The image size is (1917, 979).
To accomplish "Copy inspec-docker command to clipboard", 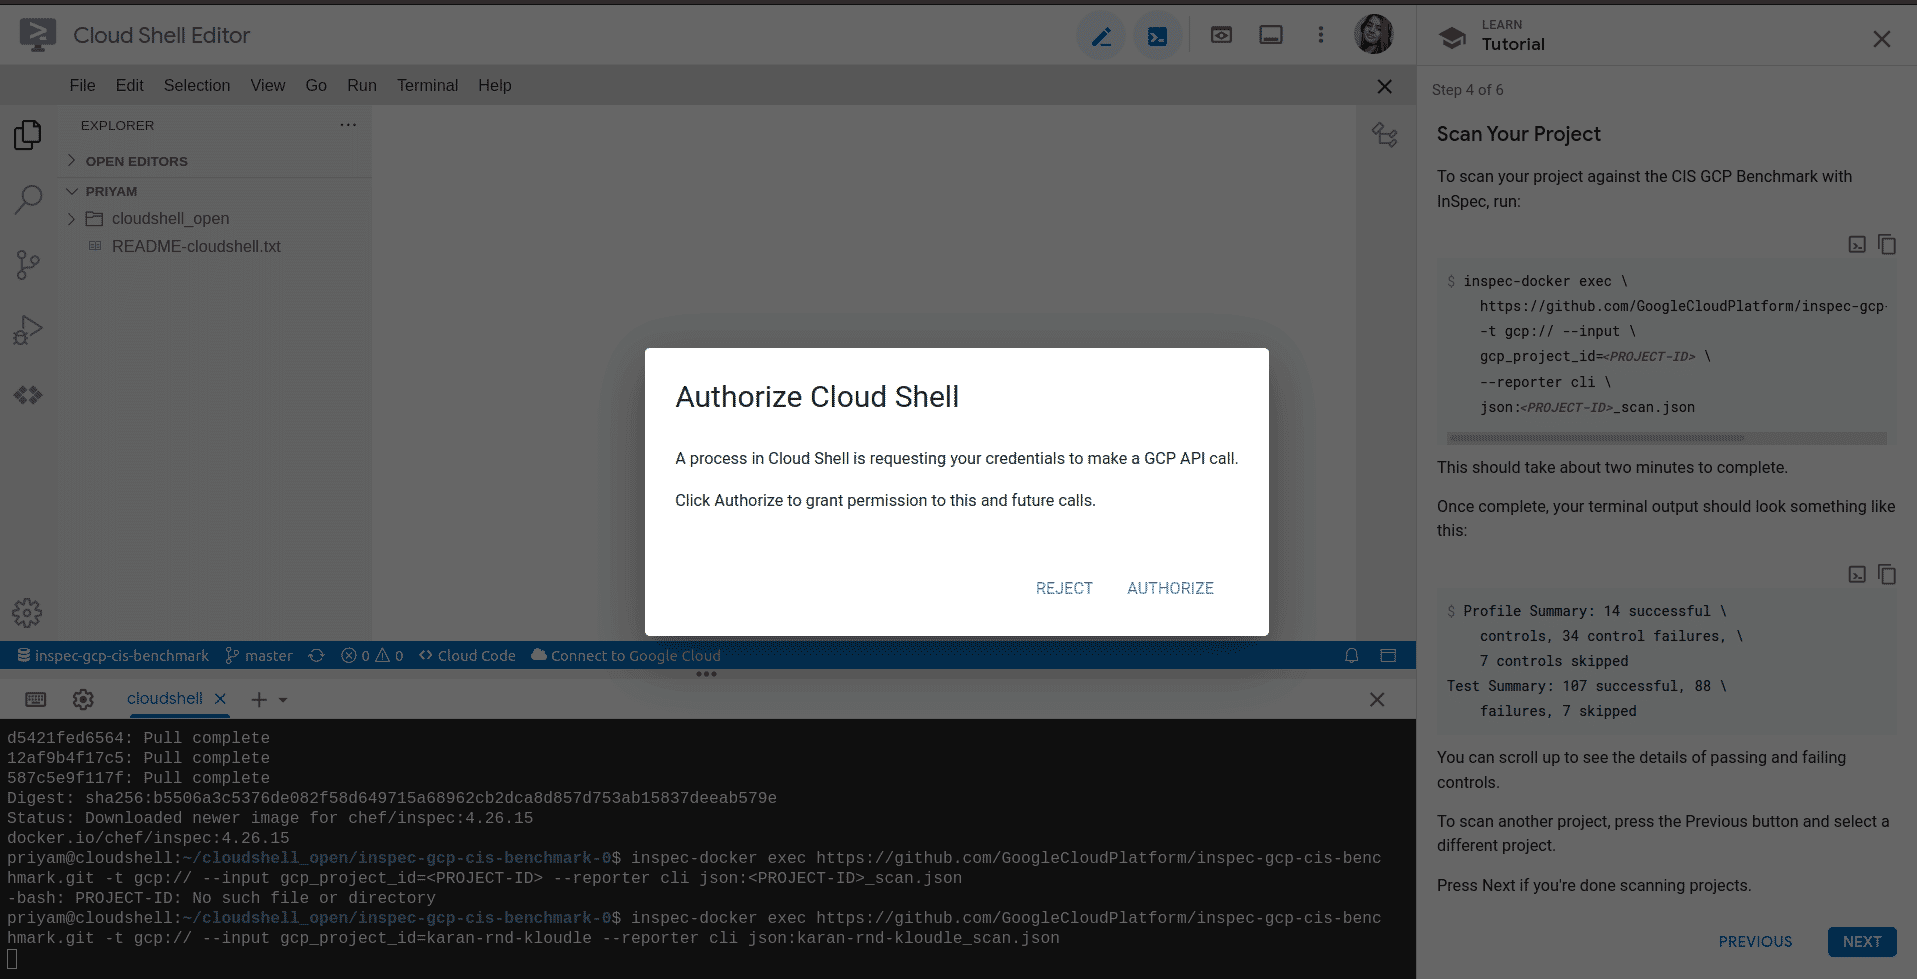I will pos(1886,244).
